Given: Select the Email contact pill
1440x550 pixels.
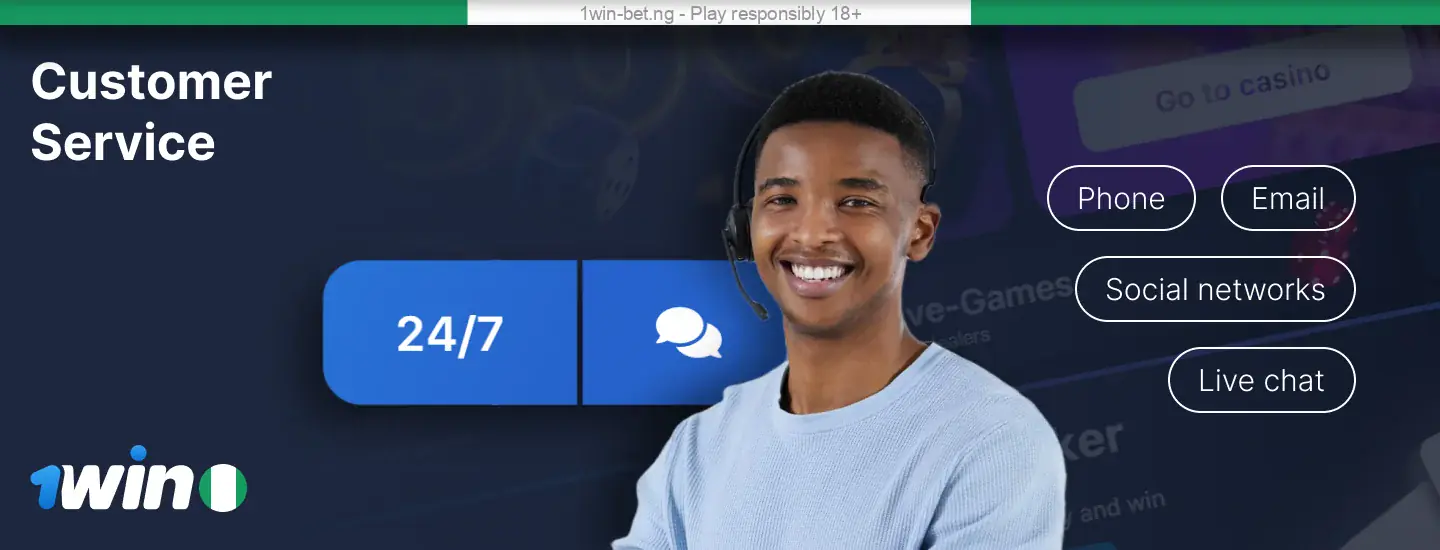Looking at the screenshot, I should click(1288, 198).
